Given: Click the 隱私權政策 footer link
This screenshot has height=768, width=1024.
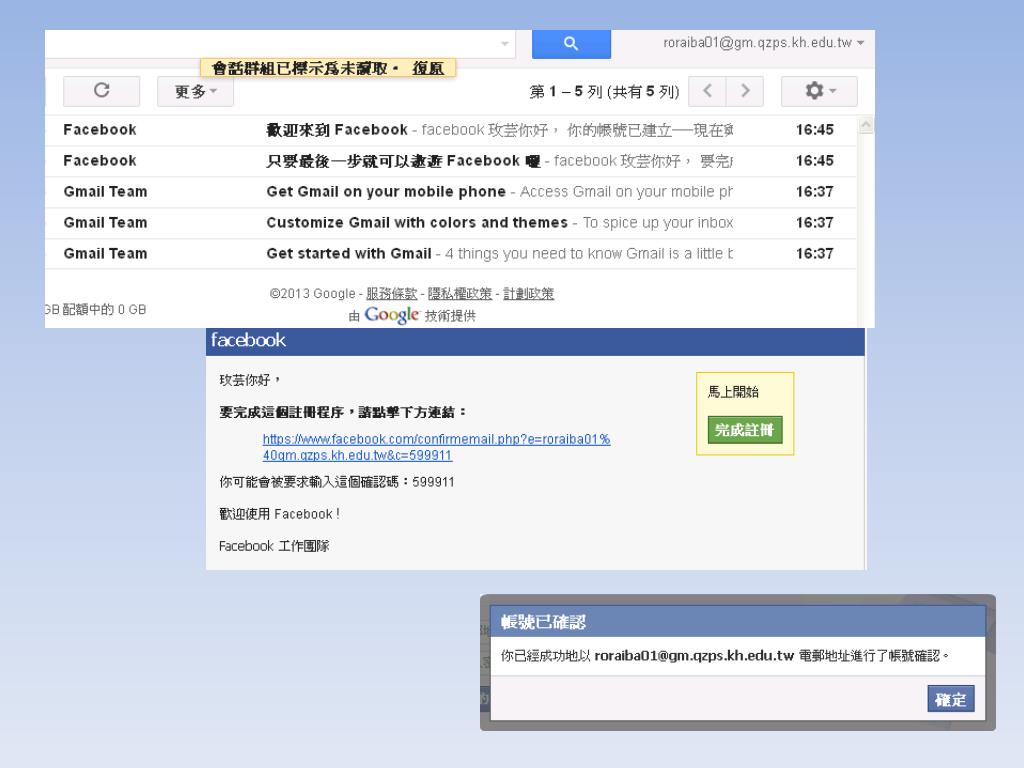Looking at the screenshot, I should coord(460,293).
